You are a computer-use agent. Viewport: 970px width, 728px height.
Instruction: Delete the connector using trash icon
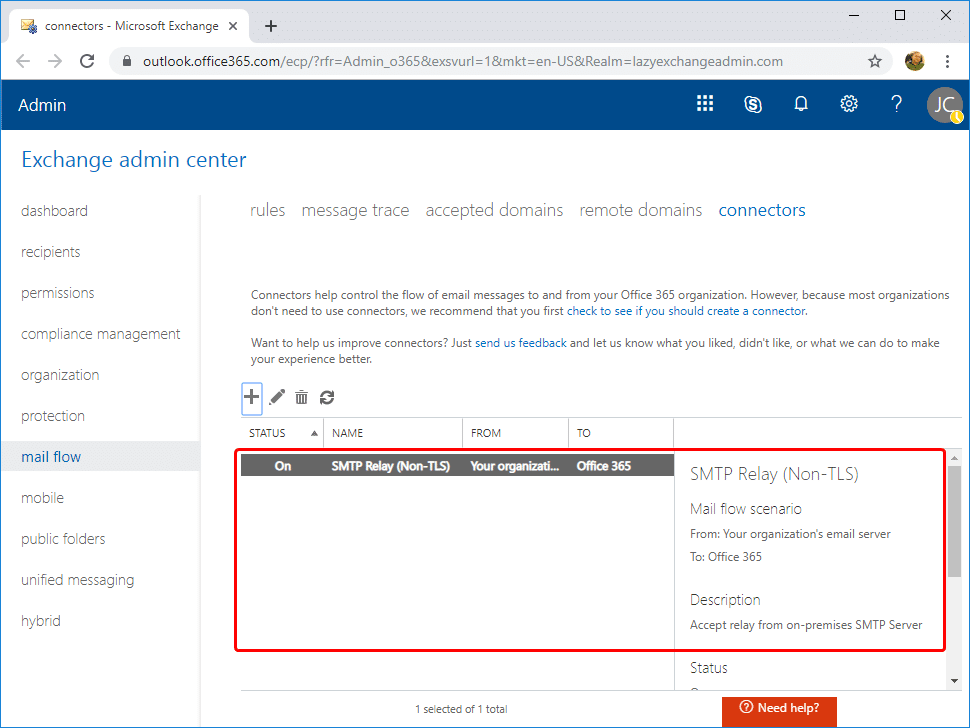click(301, 397)
